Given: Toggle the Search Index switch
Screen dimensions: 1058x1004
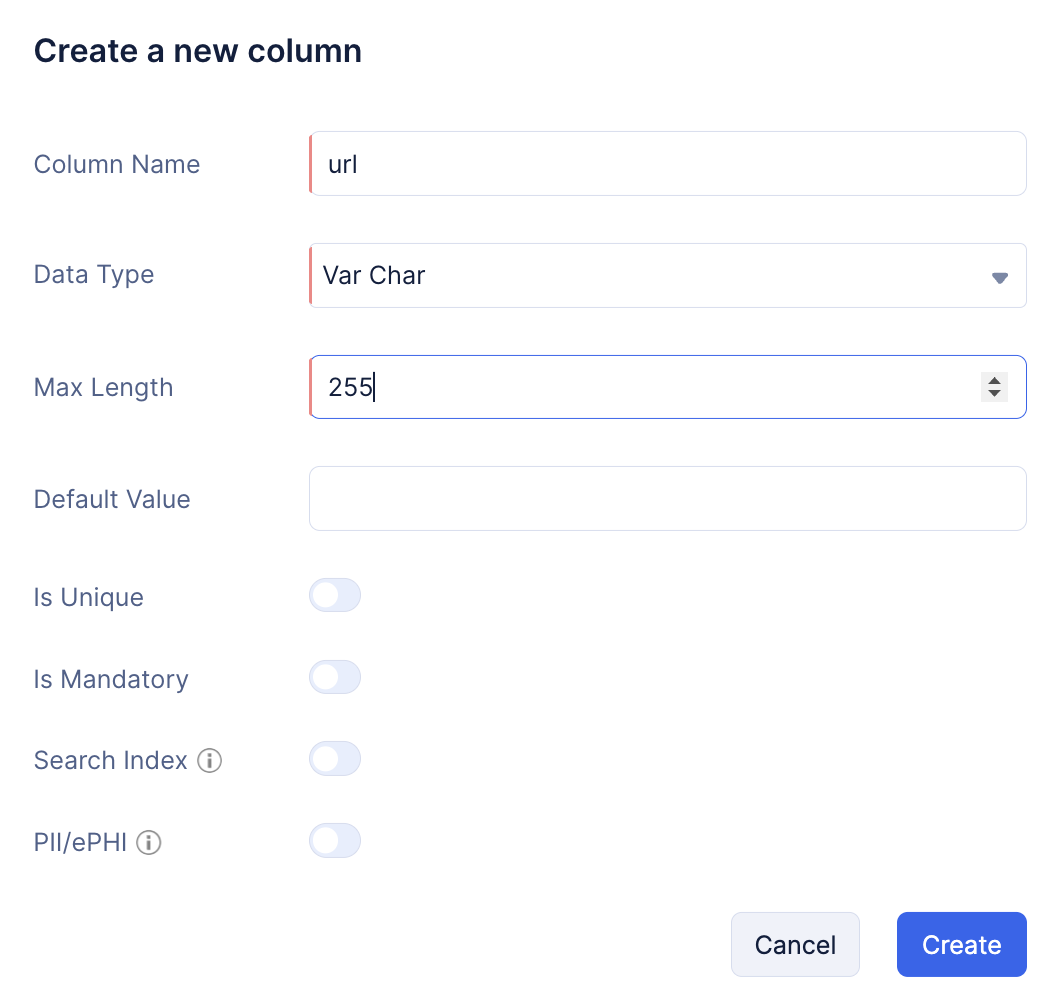Looking at the screenshot, I should pyautogui.click(x=335, y=758).
